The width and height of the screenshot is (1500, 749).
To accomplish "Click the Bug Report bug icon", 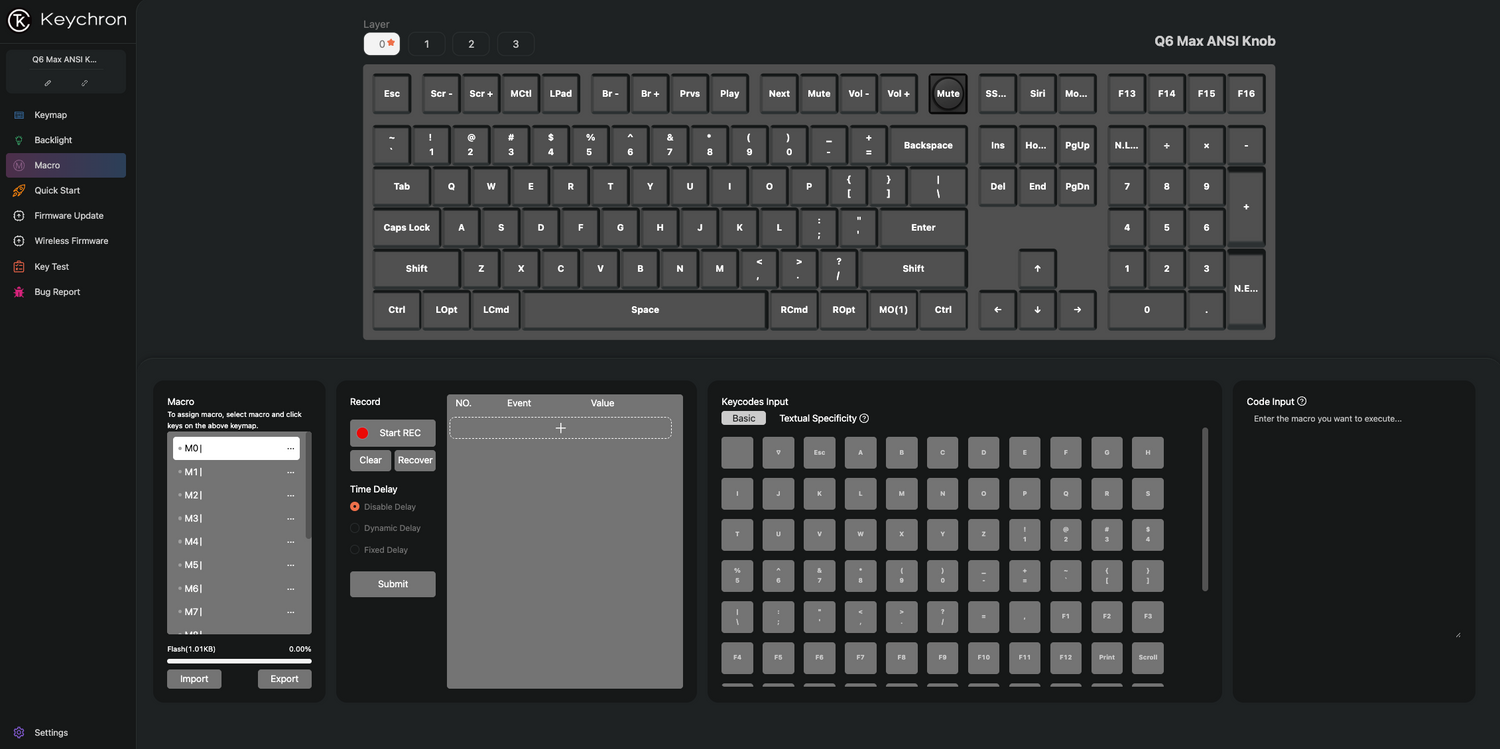I will (x=19, y=292).
